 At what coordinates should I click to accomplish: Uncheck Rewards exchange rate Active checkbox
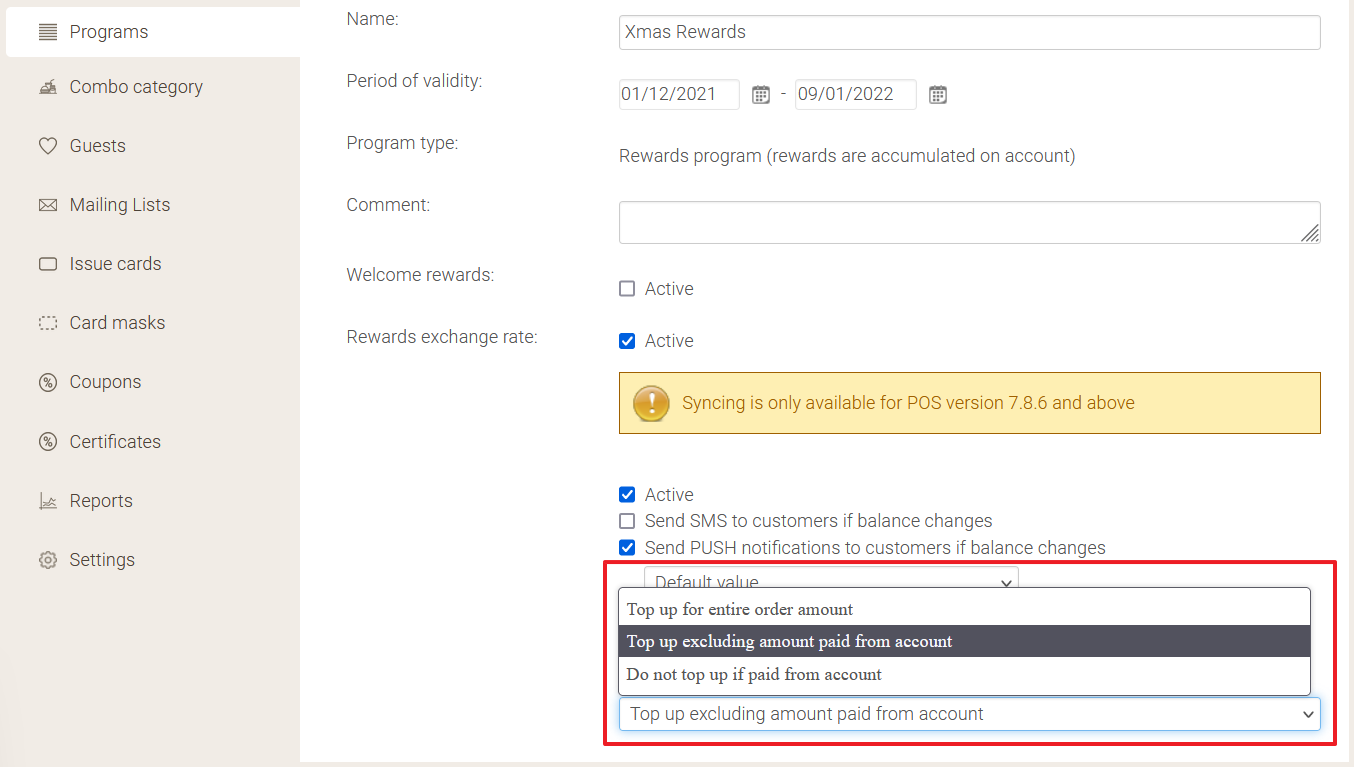[x=627, y=341]
